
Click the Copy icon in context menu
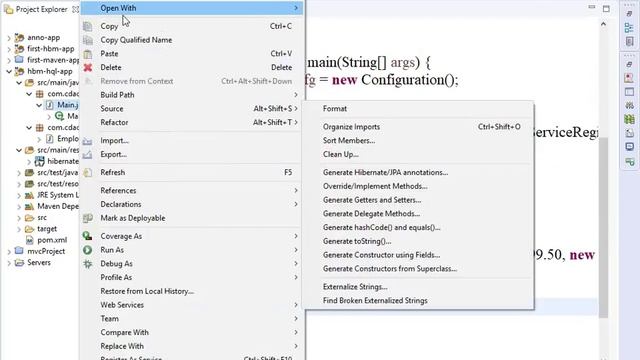pos(87,26)
